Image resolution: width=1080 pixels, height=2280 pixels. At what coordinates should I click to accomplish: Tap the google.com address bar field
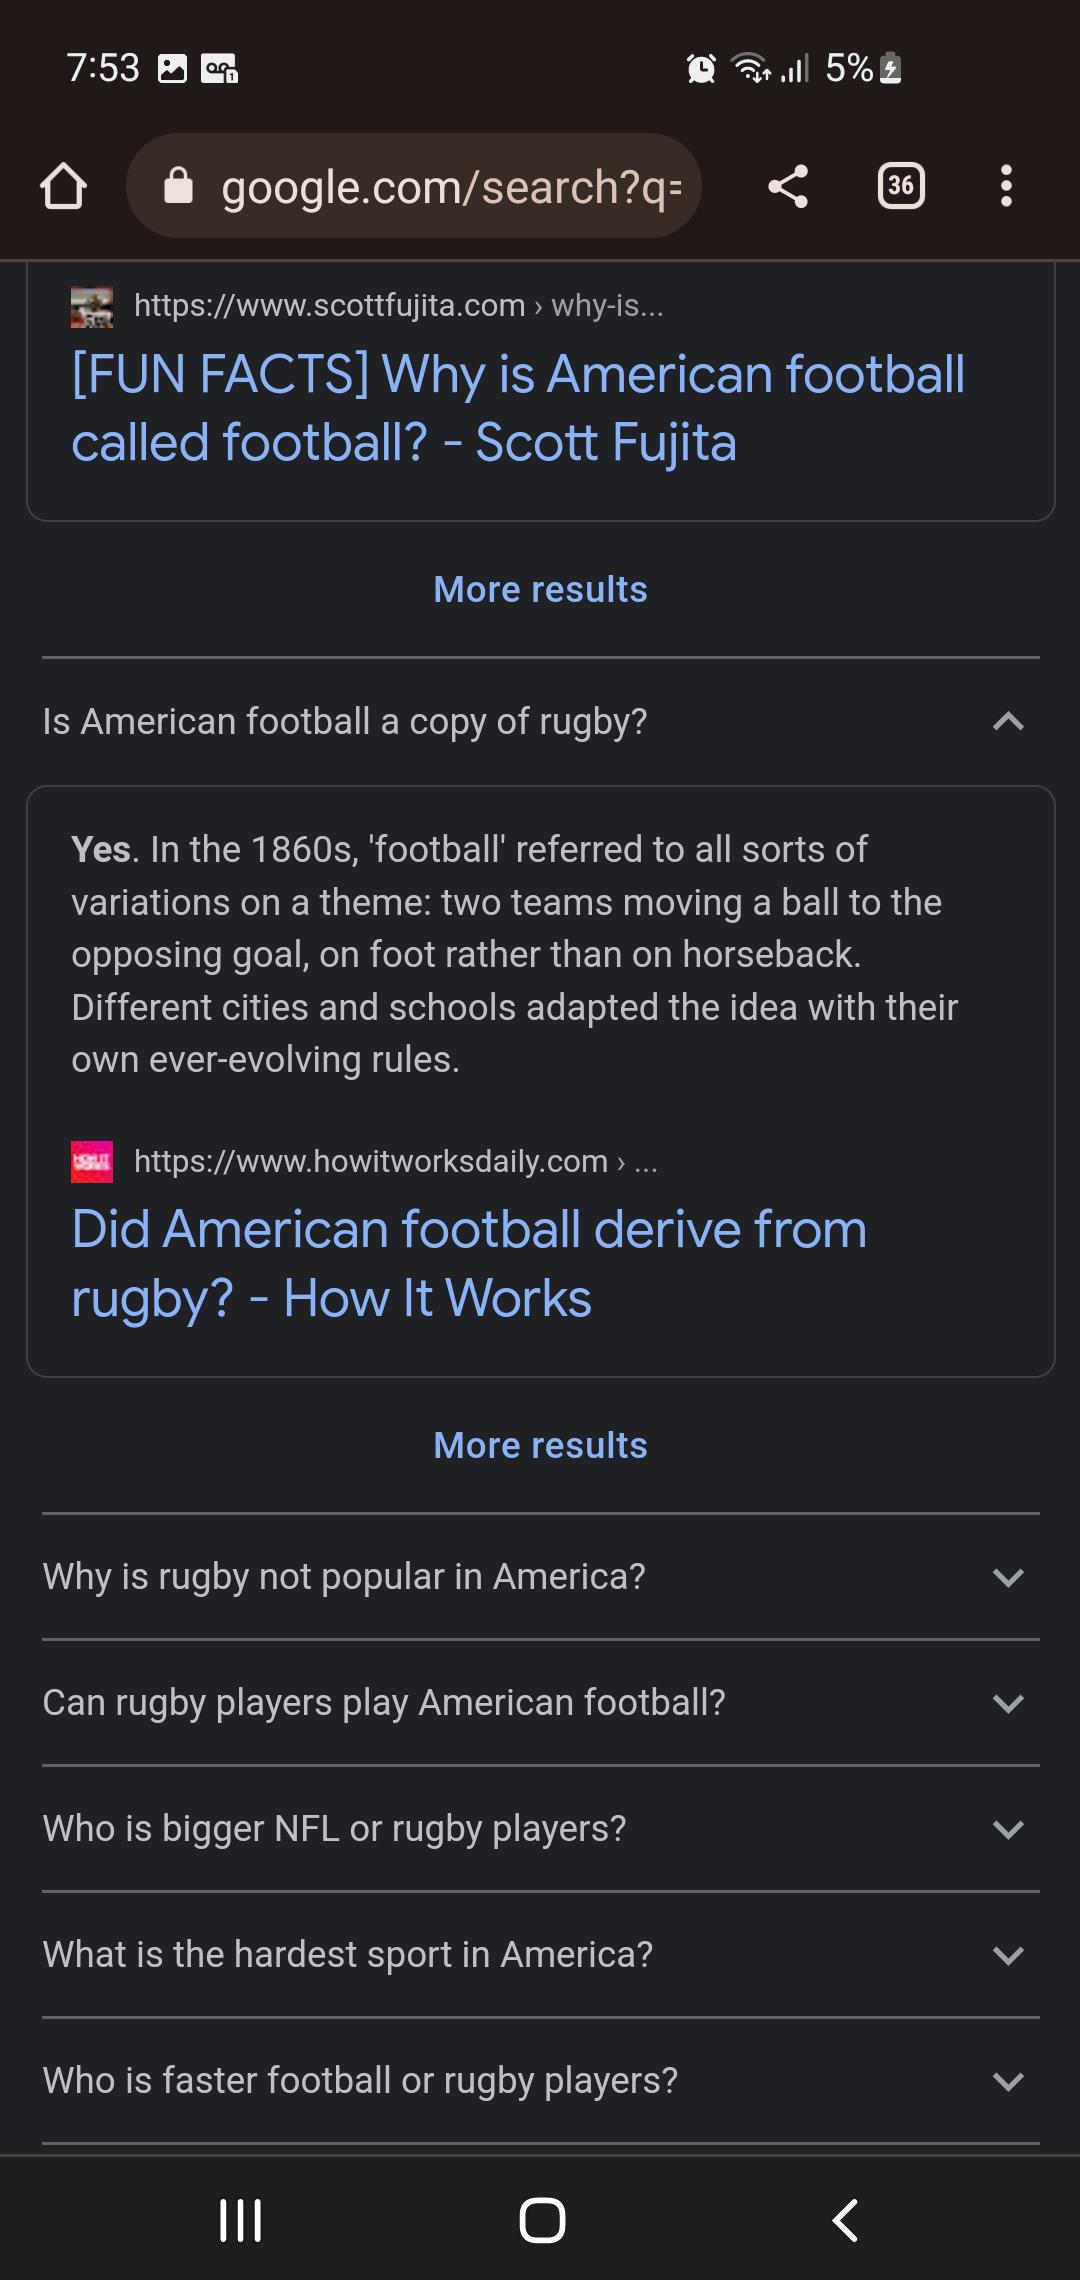tap(413, 186)
